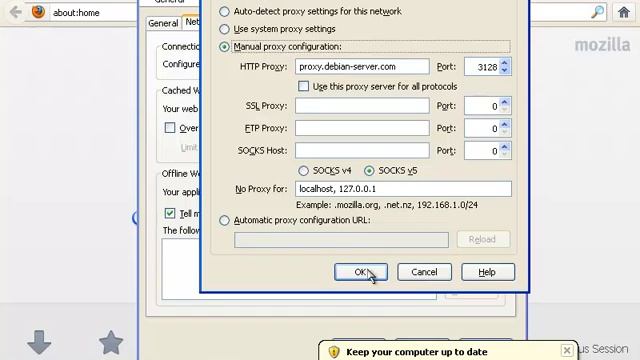Image resolution: width=640 pixels, height=360 pixels.
Task: Choose SOCKS v4 radio button
Action: 303,171
